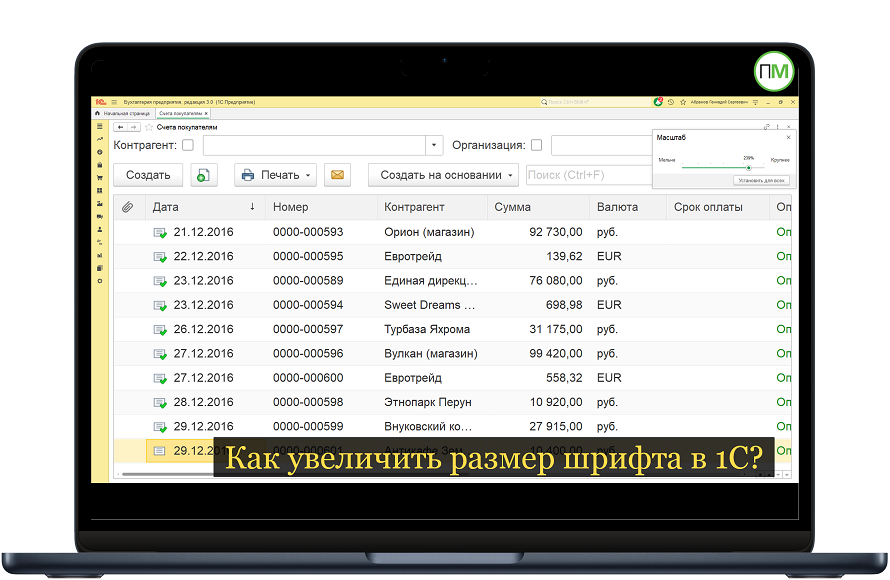Open the four-squares section in sidebar

point(100,191)
